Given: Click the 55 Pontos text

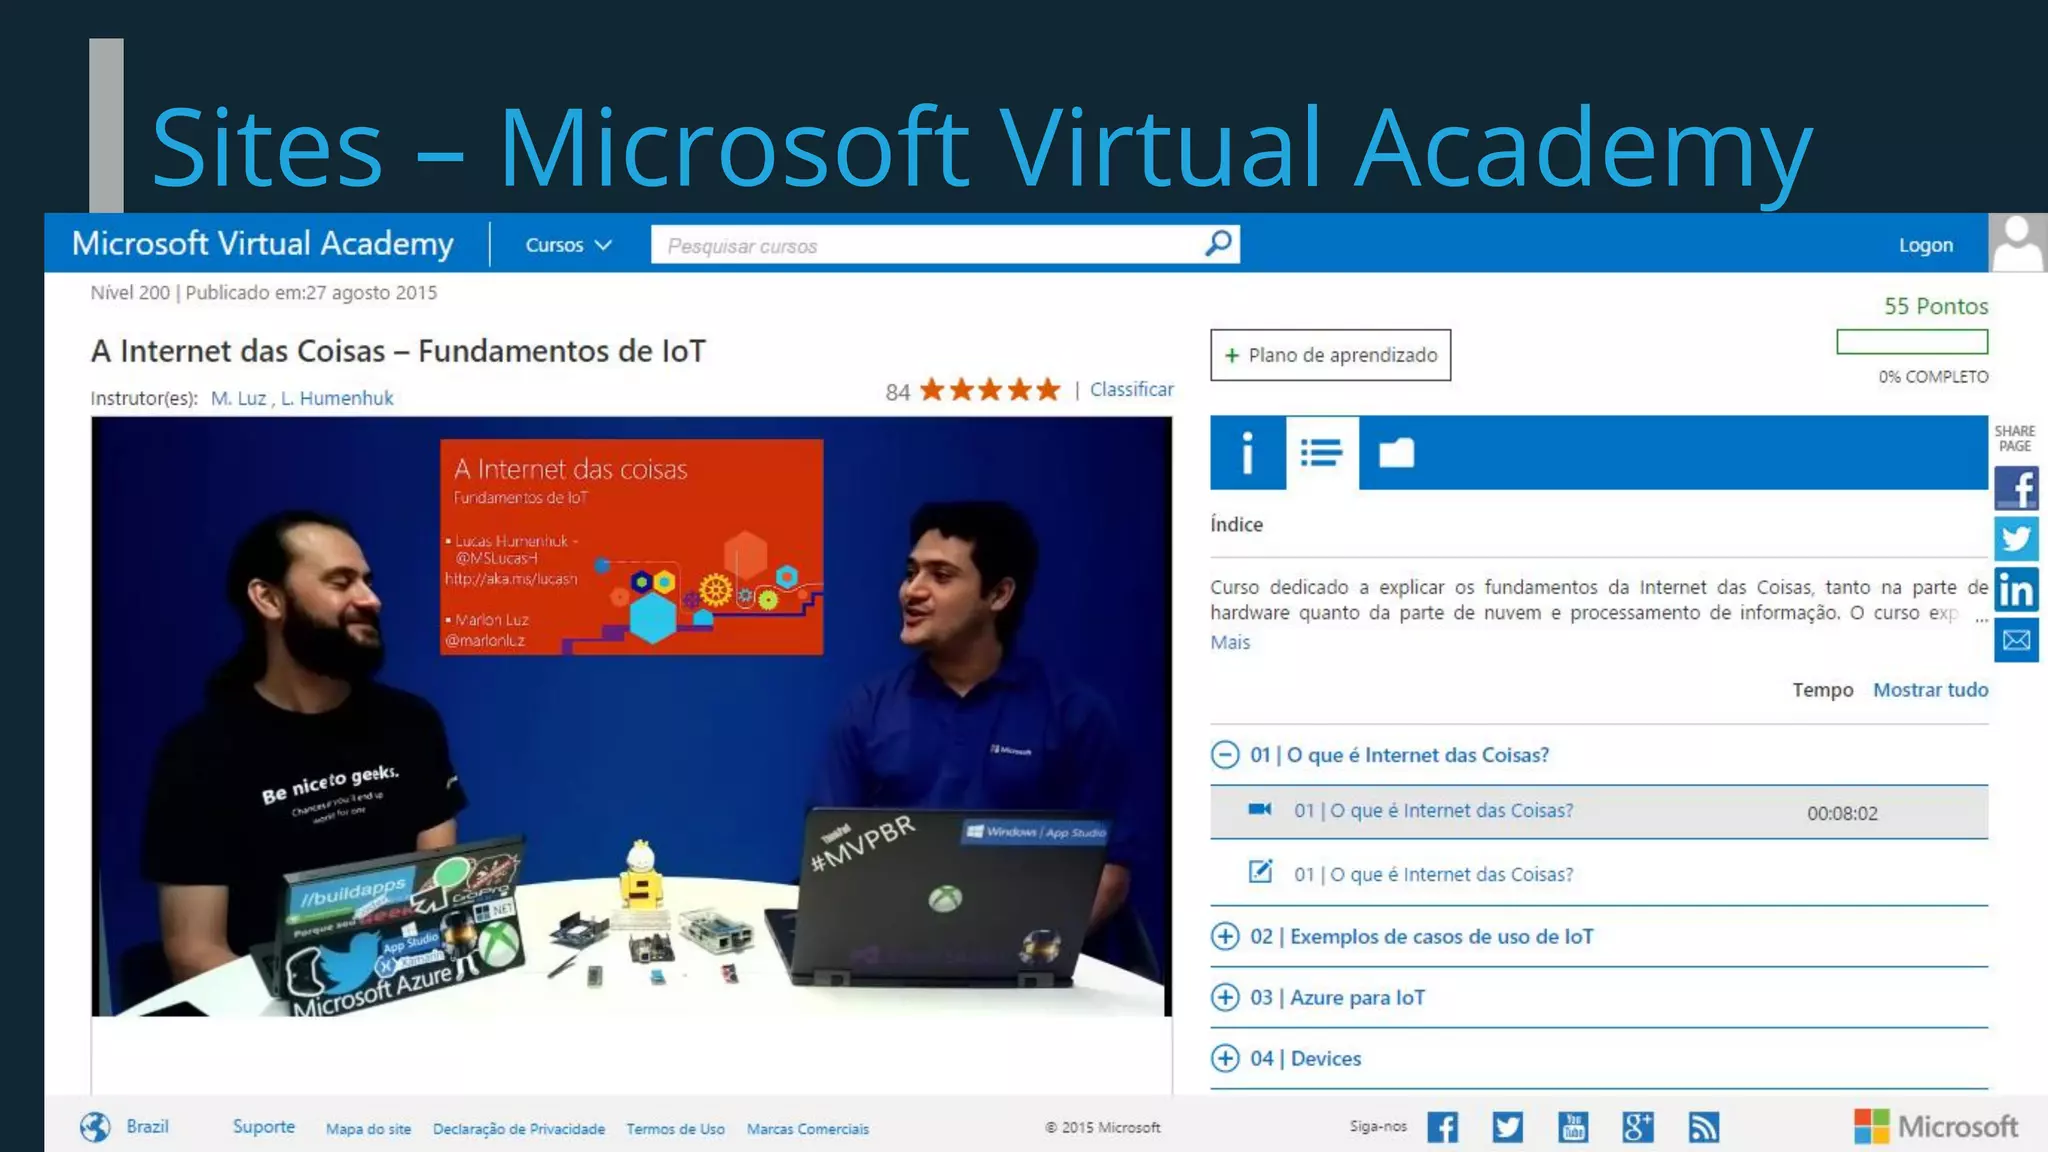Looking at the screenshot, I should coord(1936,306).
